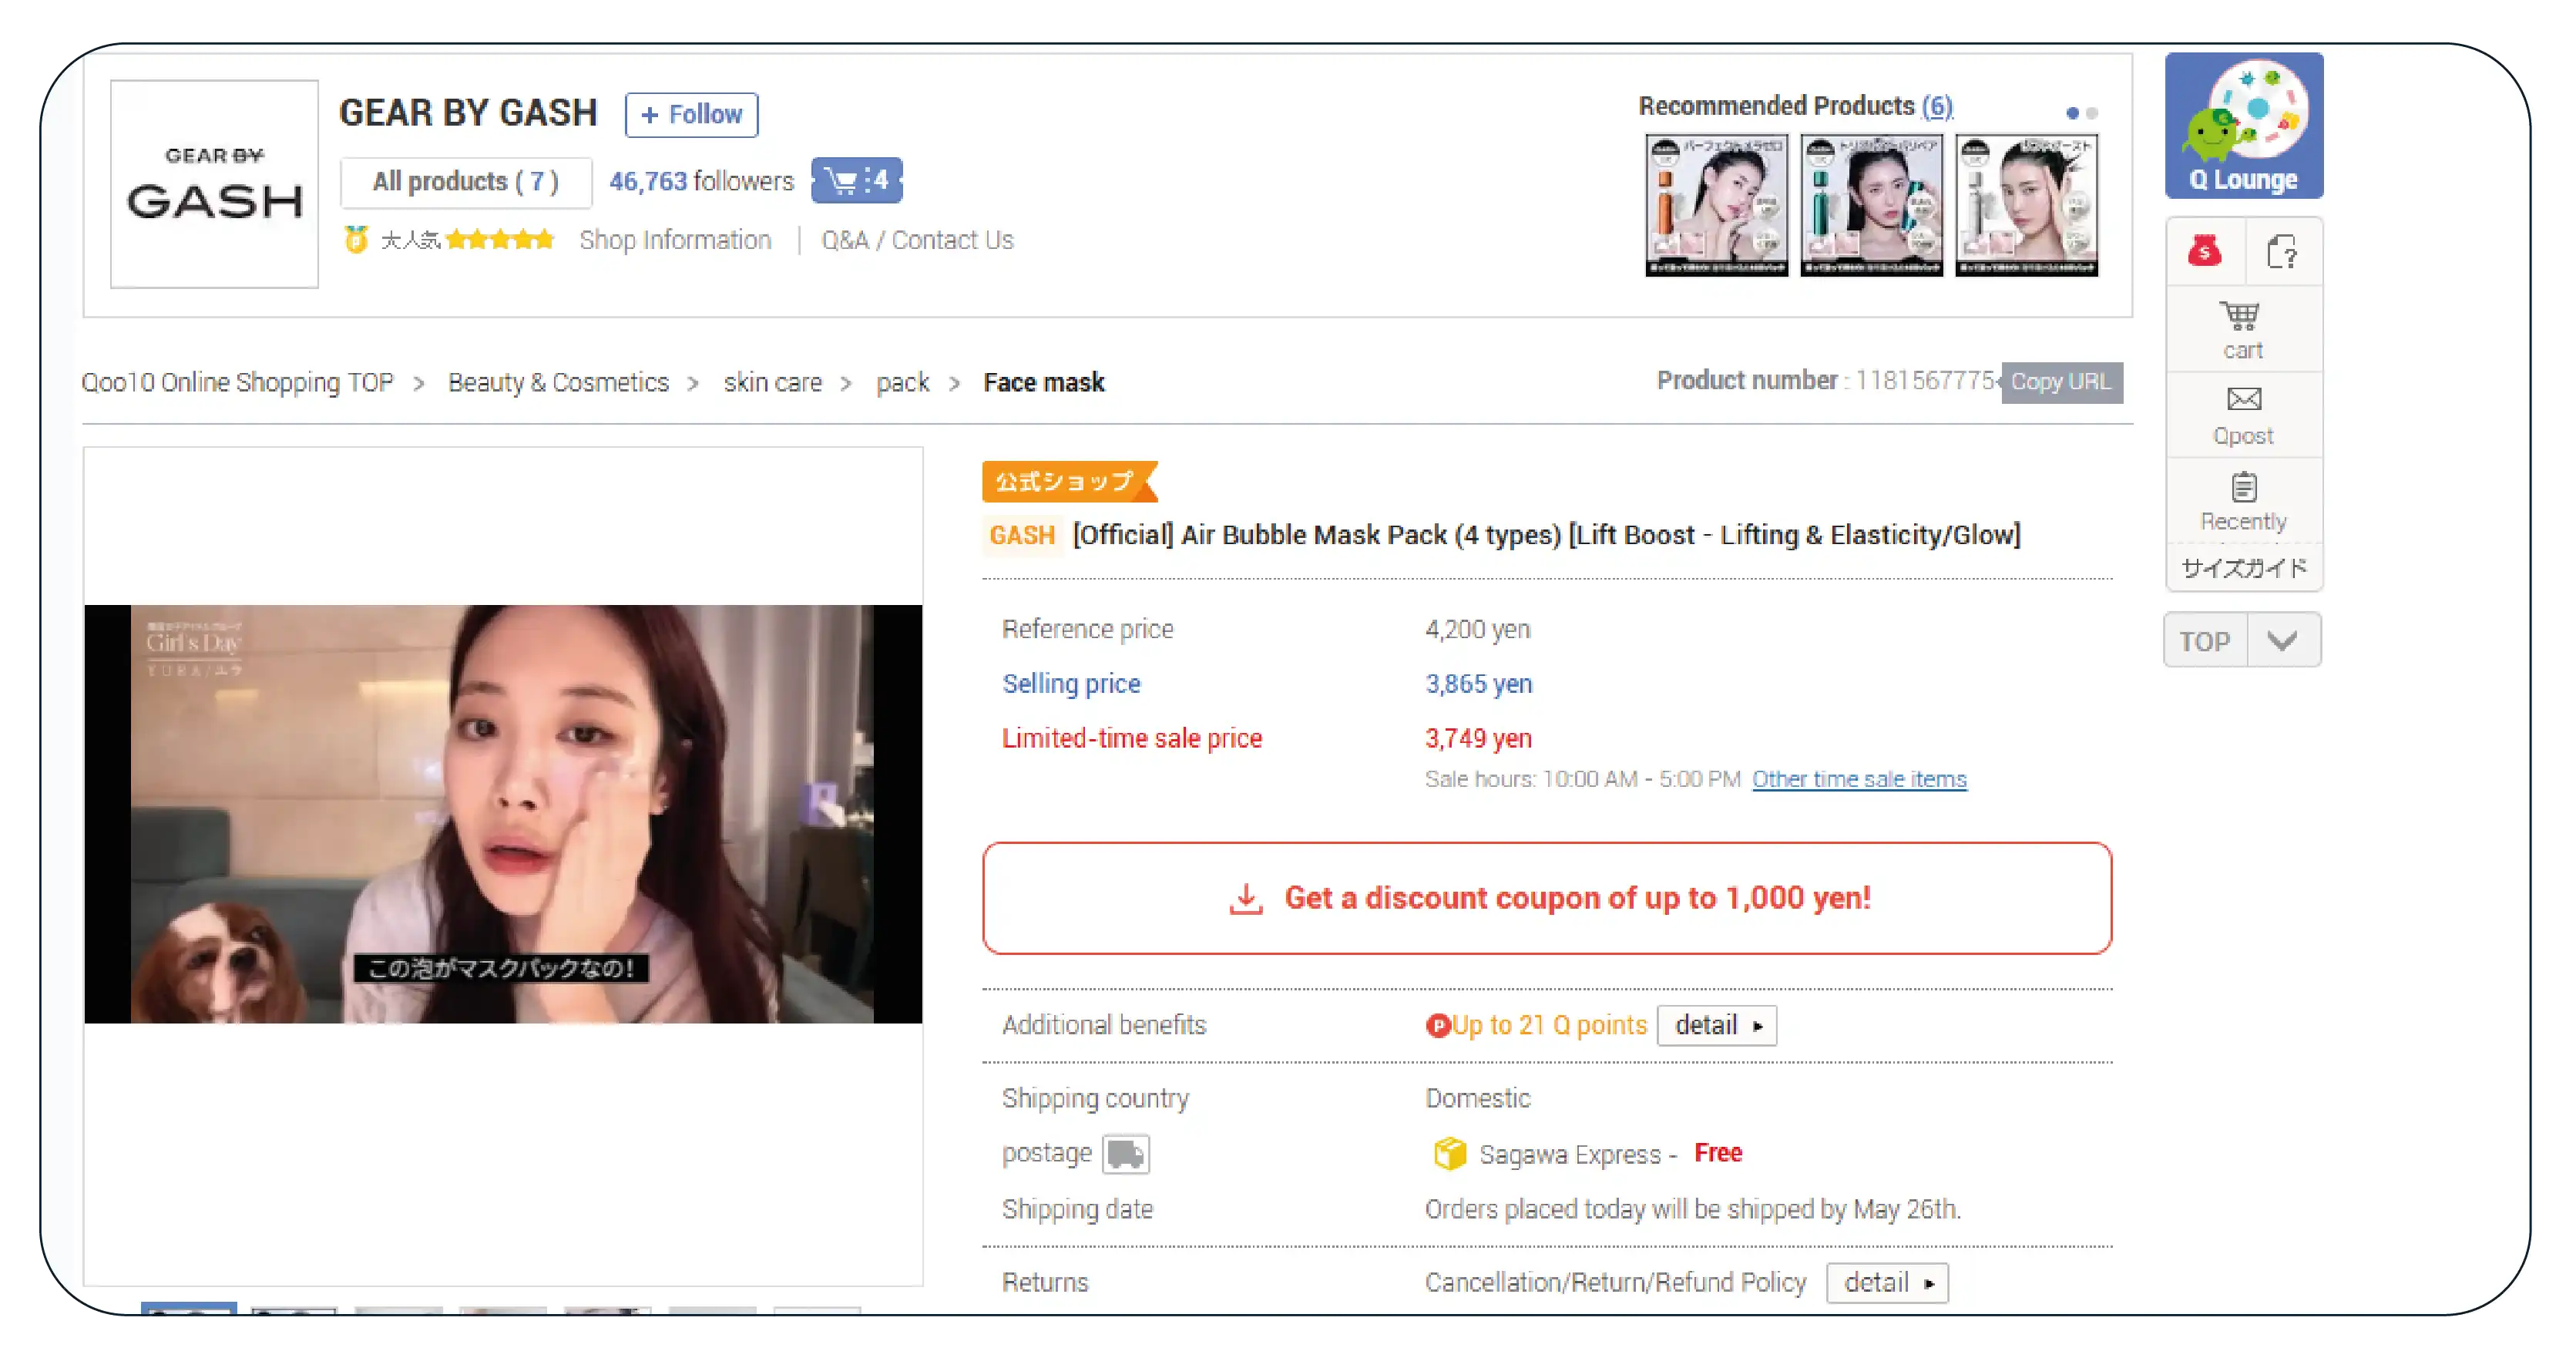Show second page of recommended products carousel
The image size is (2576, 1358).
point(2092,113)
